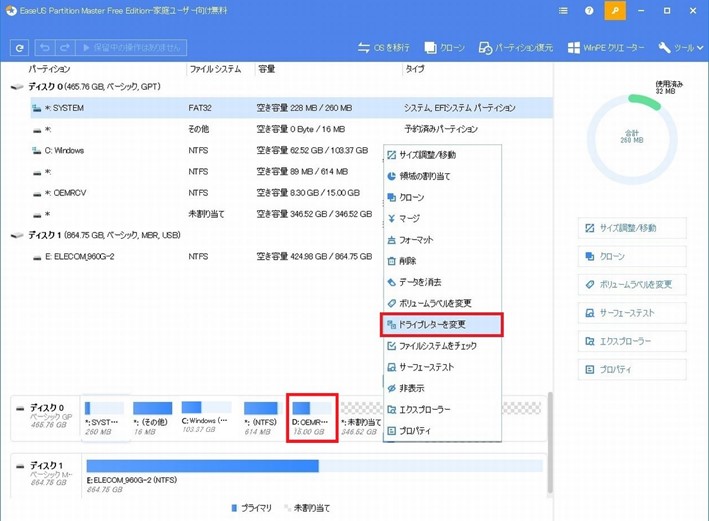709x521 pixels.
Task: Choose マージ in the context menu
Action: (442, 219)
